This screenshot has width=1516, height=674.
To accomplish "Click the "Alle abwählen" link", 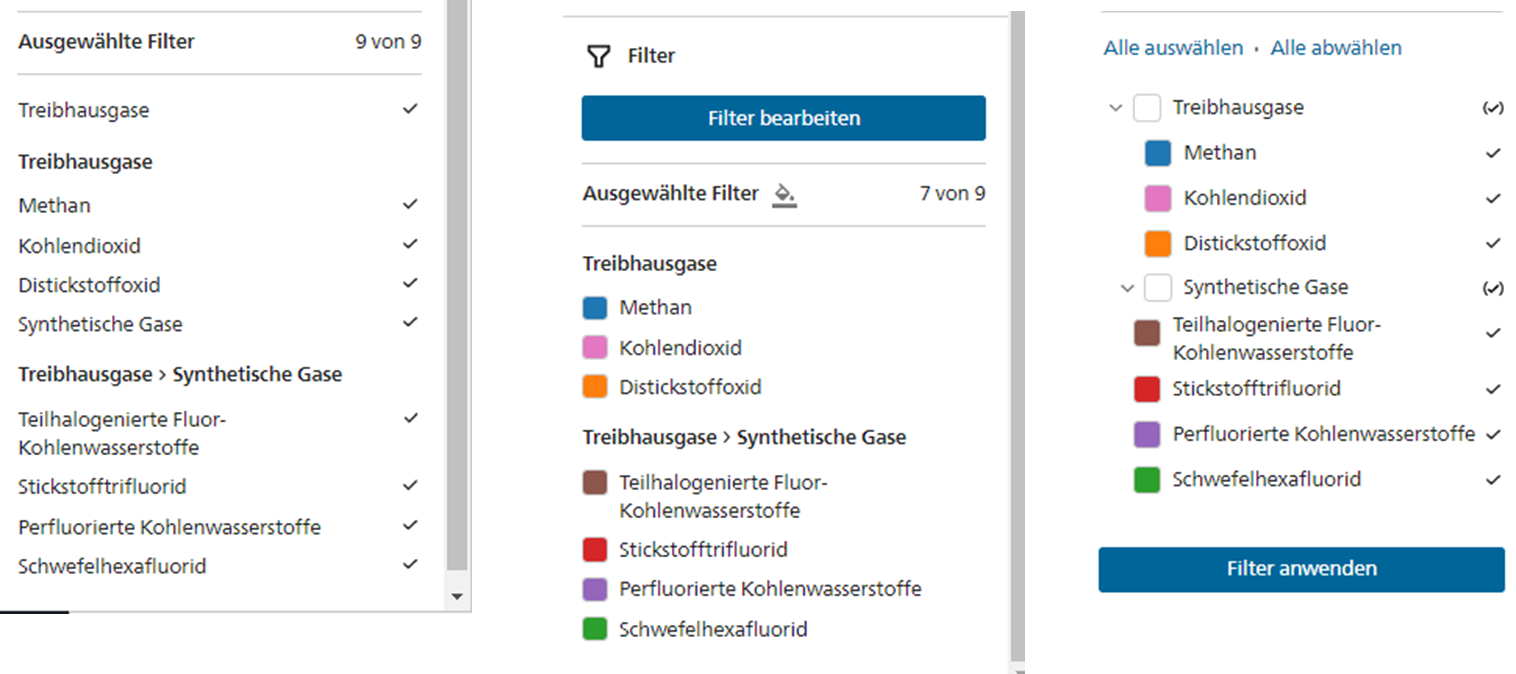I will tap(1336, 47).
